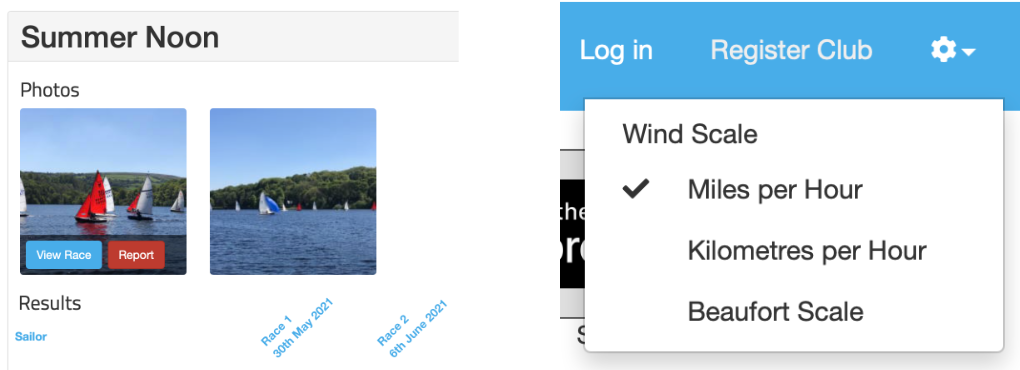The image size is (1020, 370).
Task: Collapse the settings dropdown caret arrow
Action: 968,51
